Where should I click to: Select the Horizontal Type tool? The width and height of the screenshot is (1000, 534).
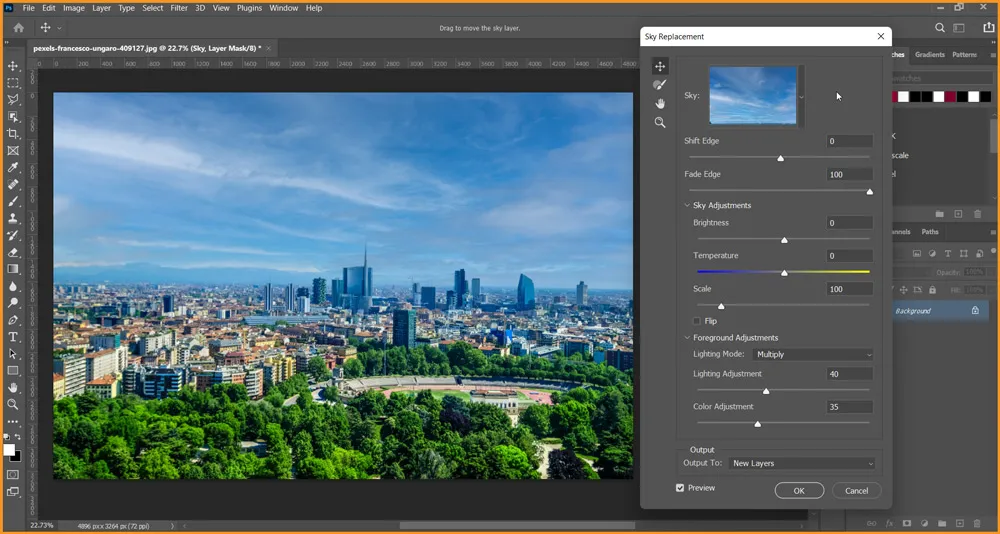point(13,337)
